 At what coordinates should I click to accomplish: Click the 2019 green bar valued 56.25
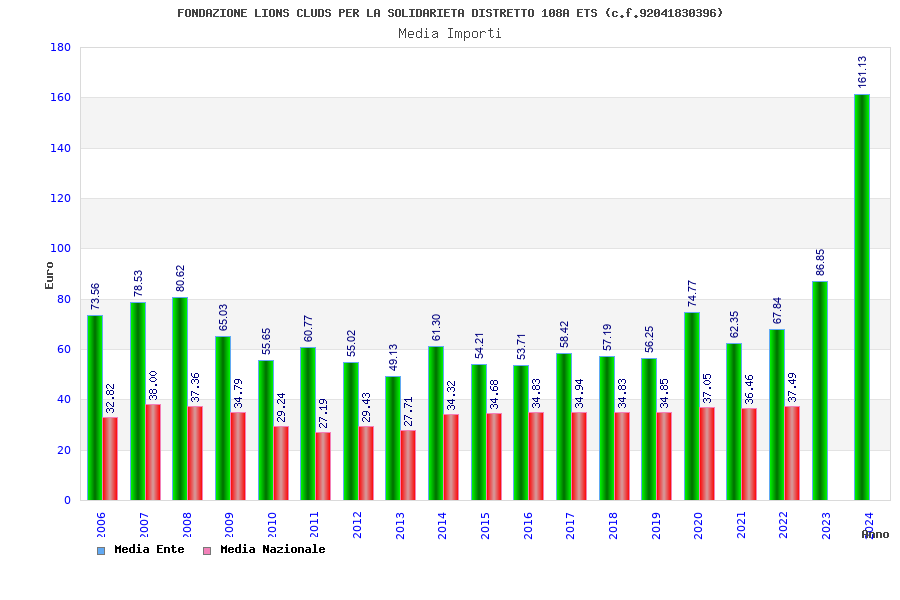click(x=649, y=429)
